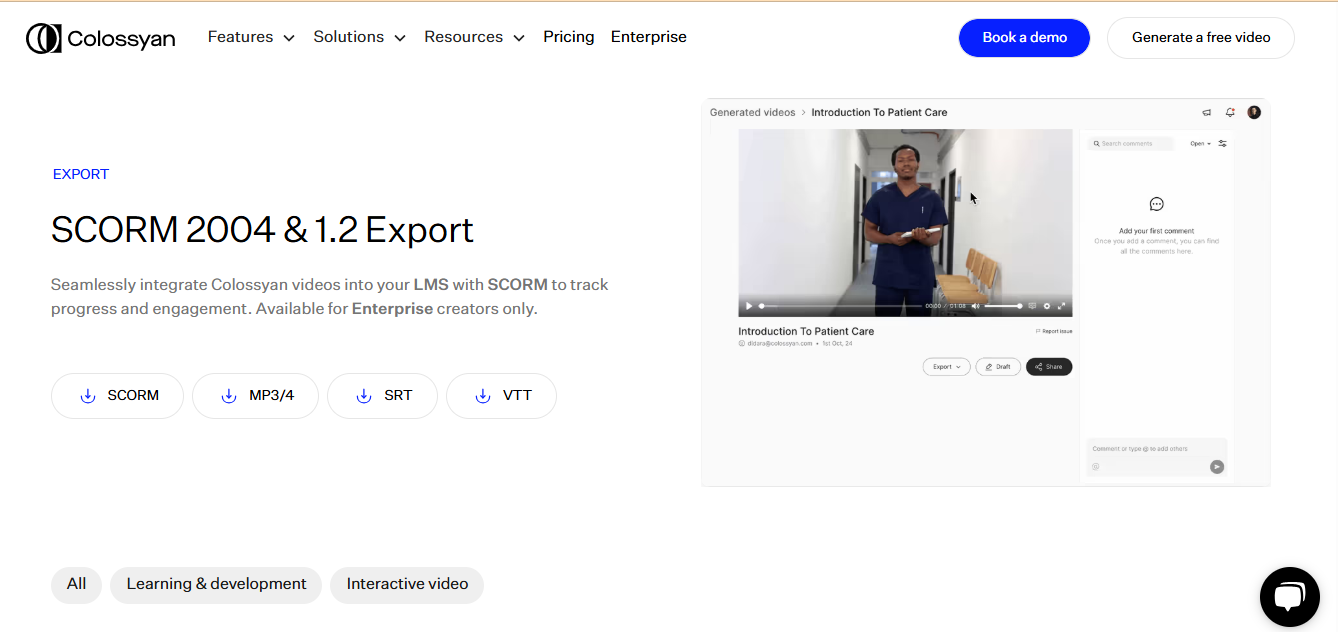
Task: Click the SCORM pill button label
Action: (133, 396)
